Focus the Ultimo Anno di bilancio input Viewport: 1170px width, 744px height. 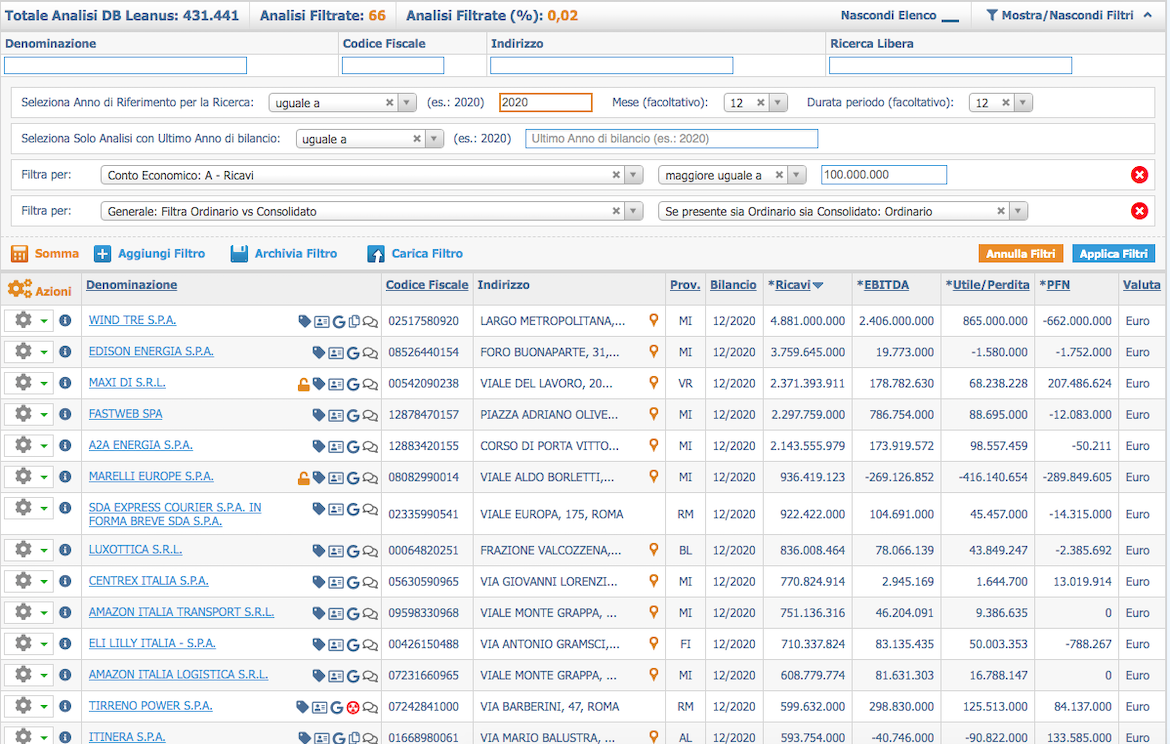(x=672, y=139)
